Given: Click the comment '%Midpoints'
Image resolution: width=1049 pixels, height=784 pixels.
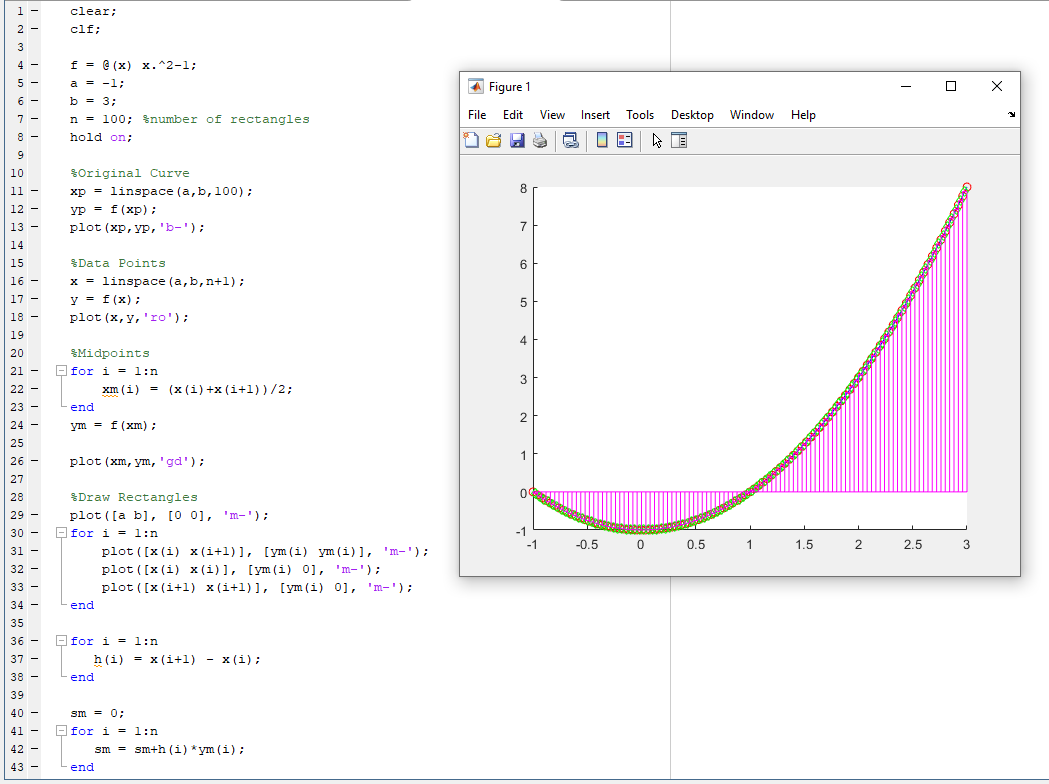Looking at the screenshot, I should [110, 353].
